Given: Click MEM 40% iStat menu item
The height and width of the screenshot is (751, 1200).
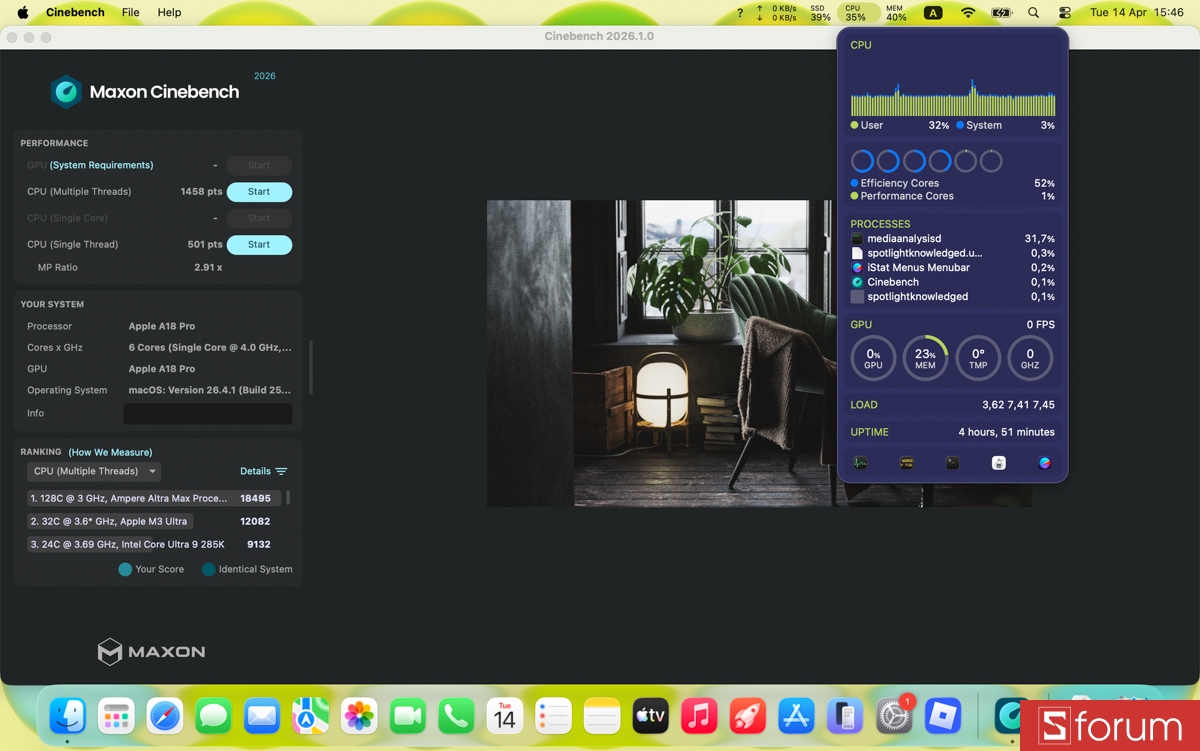Looking at the screenshot, I should point(896,13).
